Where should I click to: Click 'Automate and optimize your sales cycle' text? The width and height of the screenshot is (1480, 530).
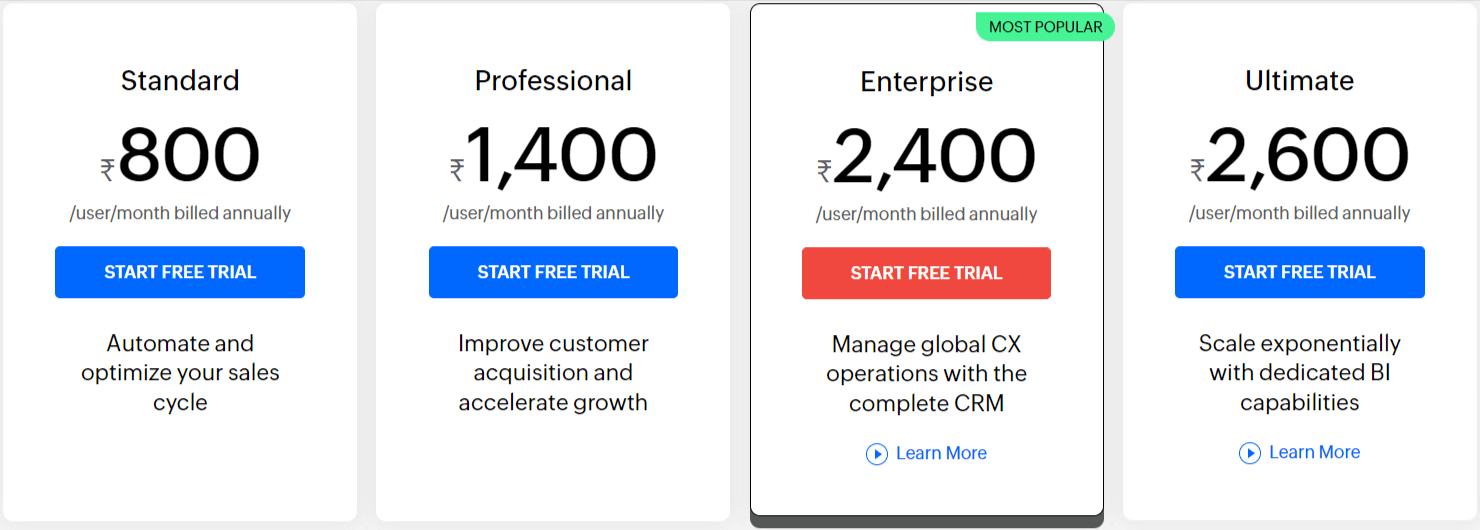(x=180, y=373)
